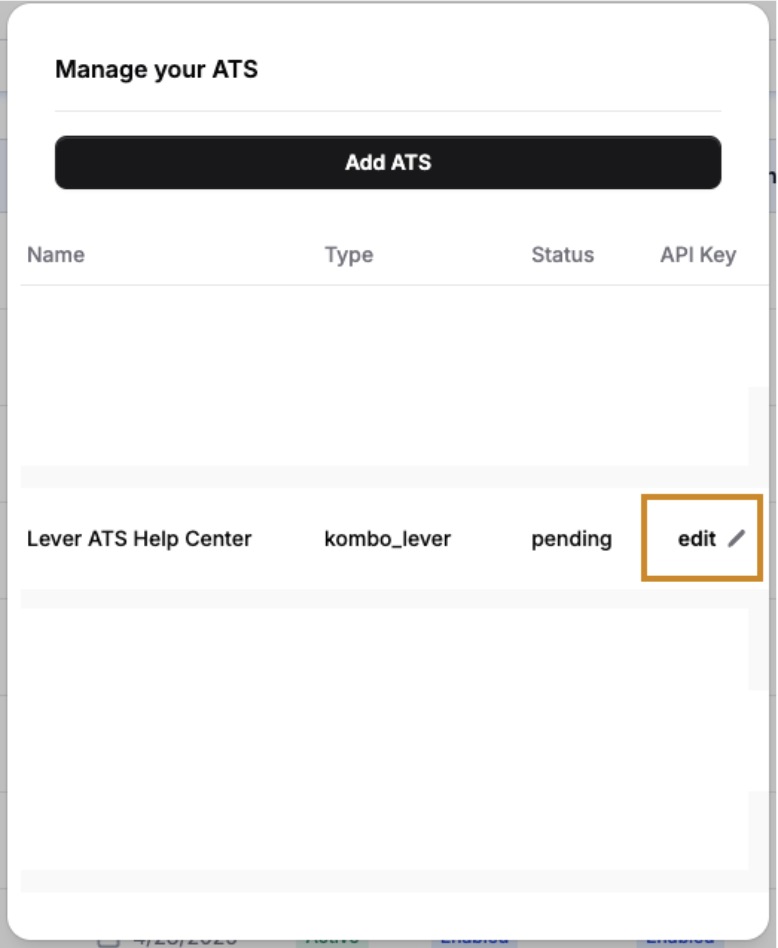Sort by the Name column header
778x948 pixels.
tap(56, 255)
